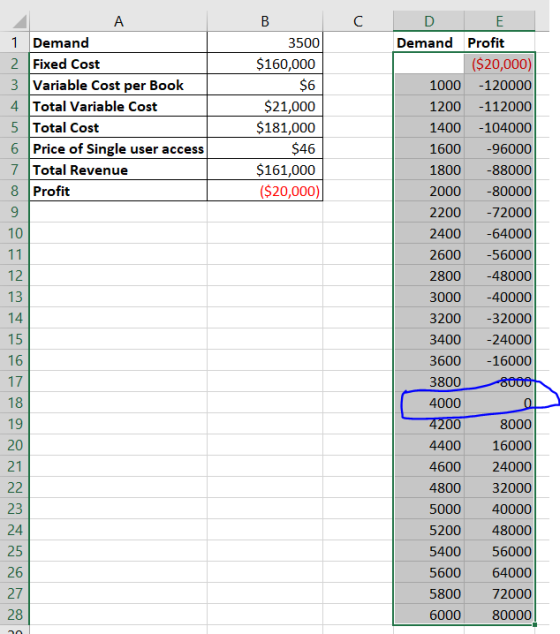Select profit value 48000
Viewport: 560px width, 634px height.
pyautogui.click(x=500, y=530)
